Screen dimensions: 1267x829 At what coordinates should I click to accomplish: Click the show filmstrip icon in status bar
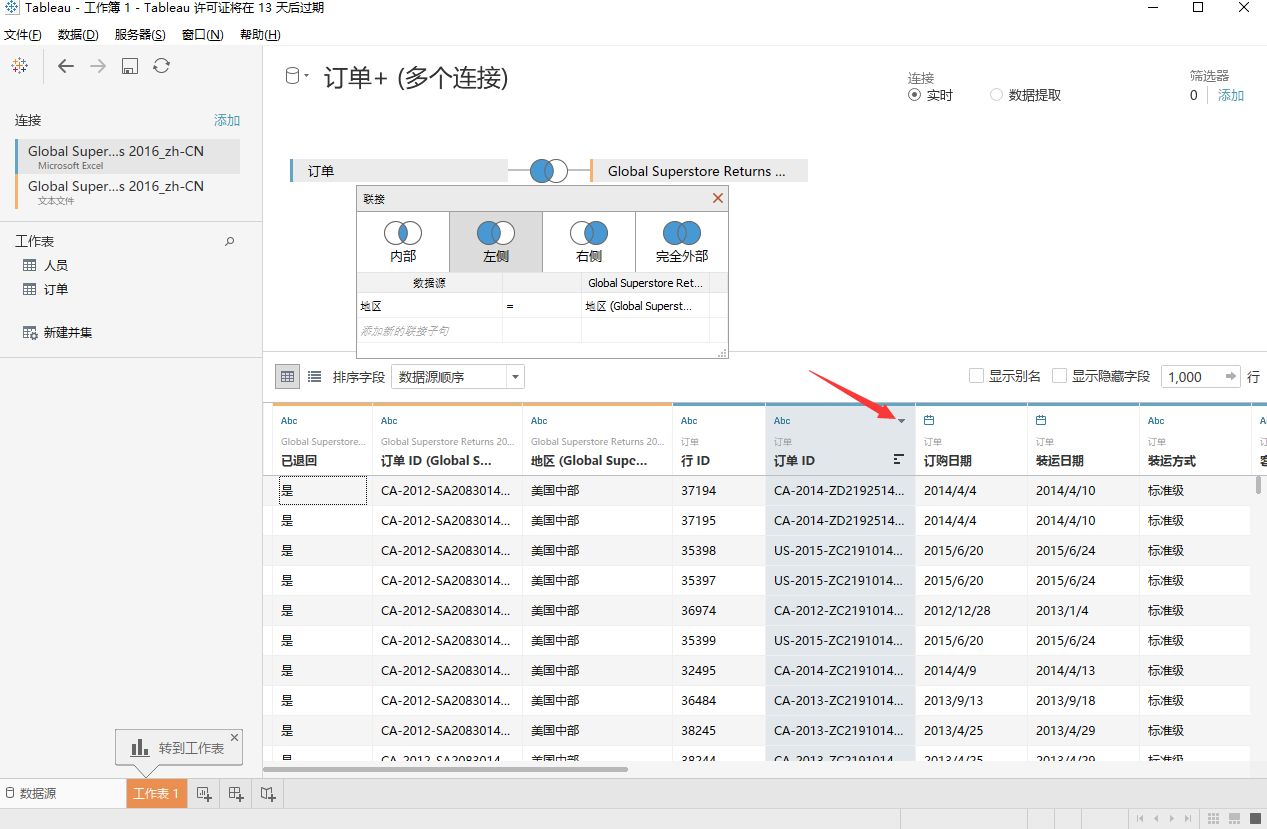(1234, 819)
